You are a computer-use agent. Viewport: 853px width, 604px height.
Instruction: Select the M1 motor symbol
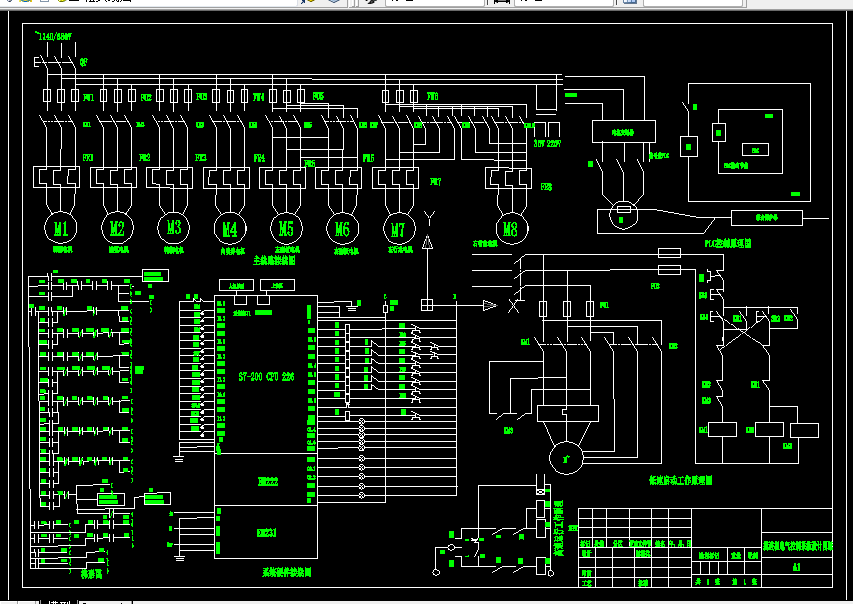click(x=60, y=228)
